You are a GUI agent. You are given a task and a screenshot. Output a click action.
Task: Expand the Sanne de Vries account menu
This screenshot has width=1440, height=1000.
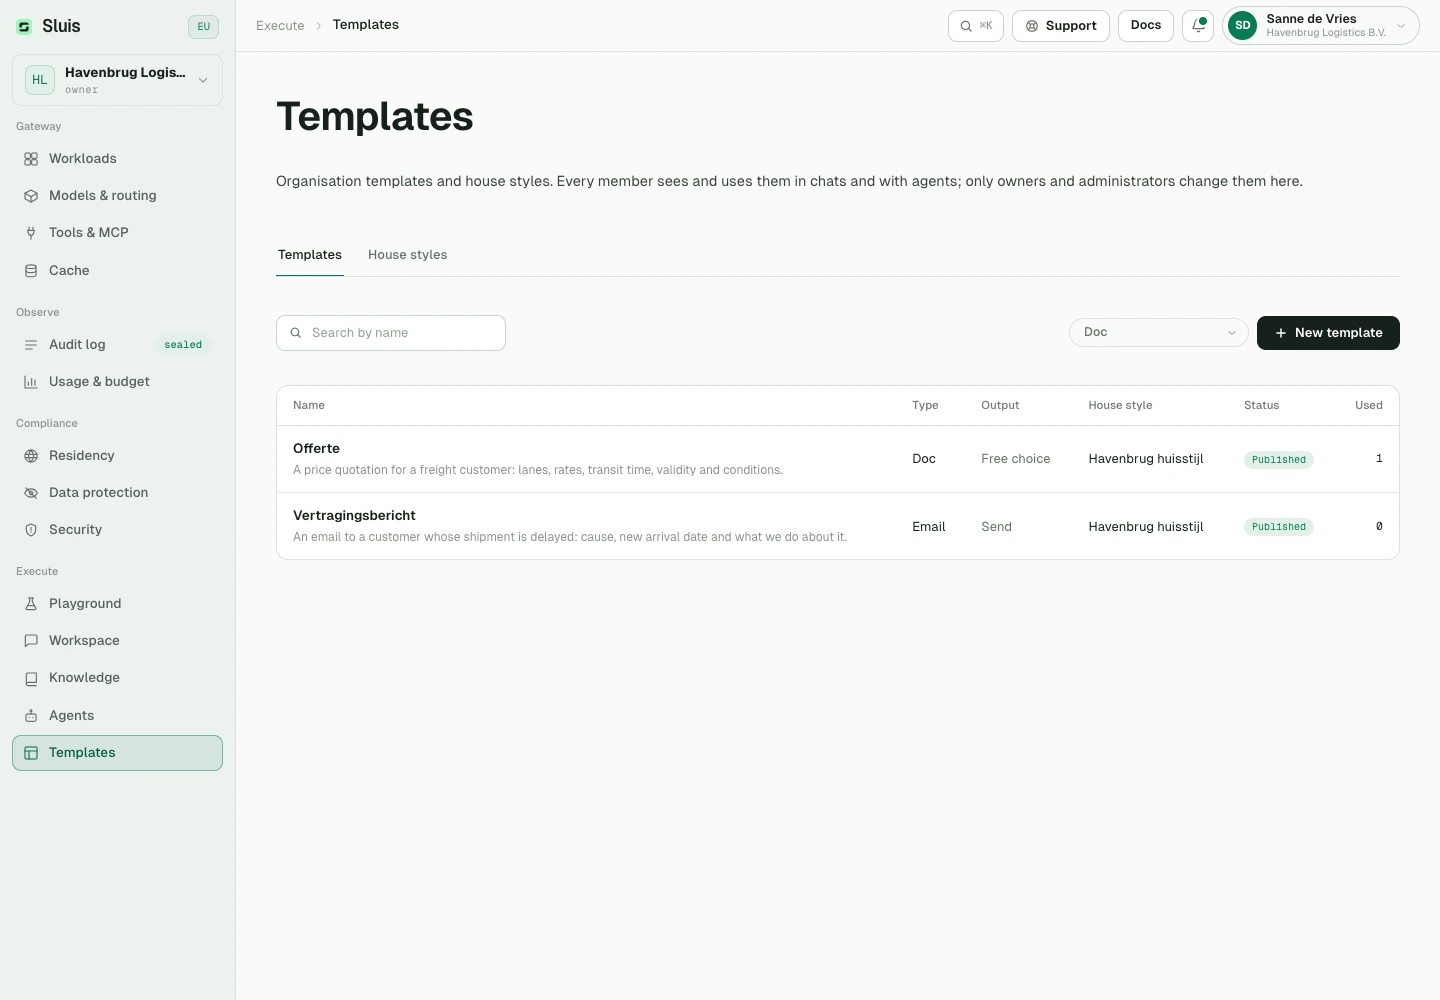tap(1321, 26)
